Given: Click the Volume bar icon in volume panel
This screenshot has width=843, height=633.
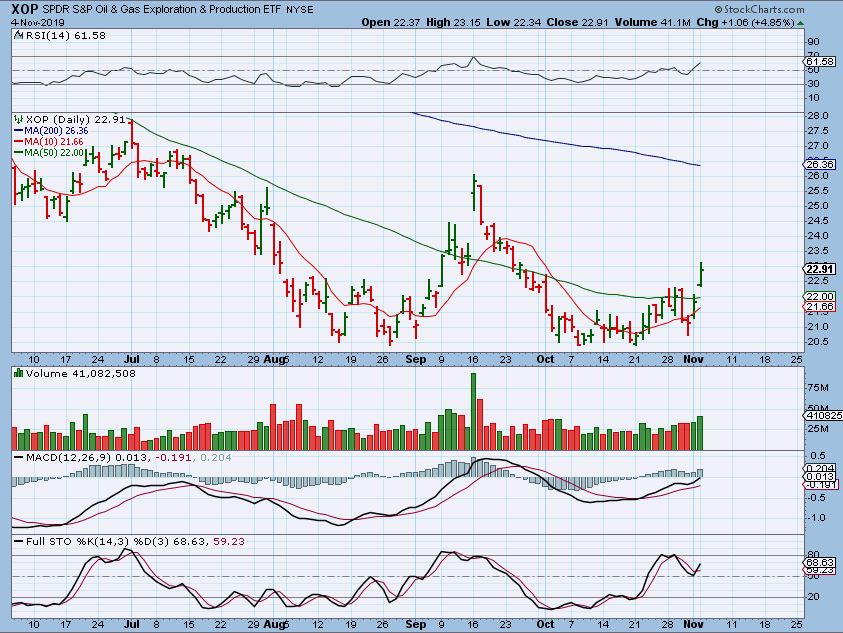Looking at the screenshot, I should [x=18, y=374].
